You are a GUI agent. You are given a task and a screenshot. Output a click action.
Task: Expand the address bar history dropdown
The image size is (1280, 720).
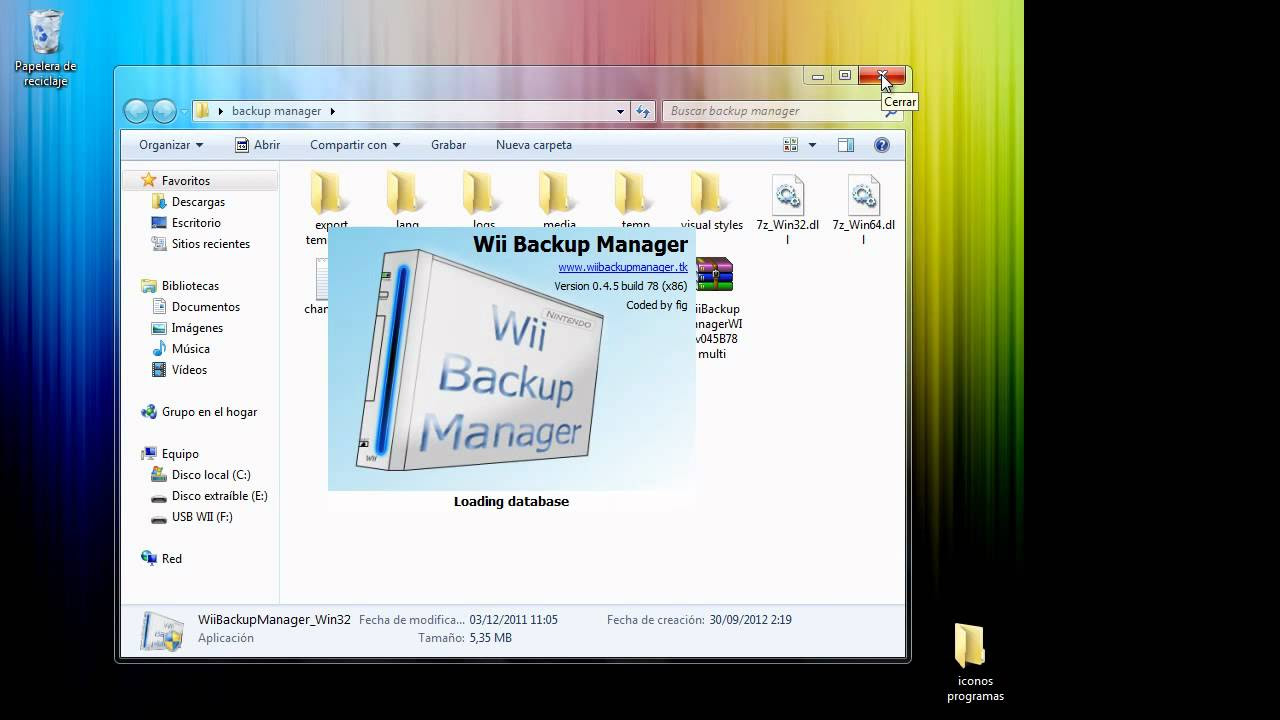point(621,111)
